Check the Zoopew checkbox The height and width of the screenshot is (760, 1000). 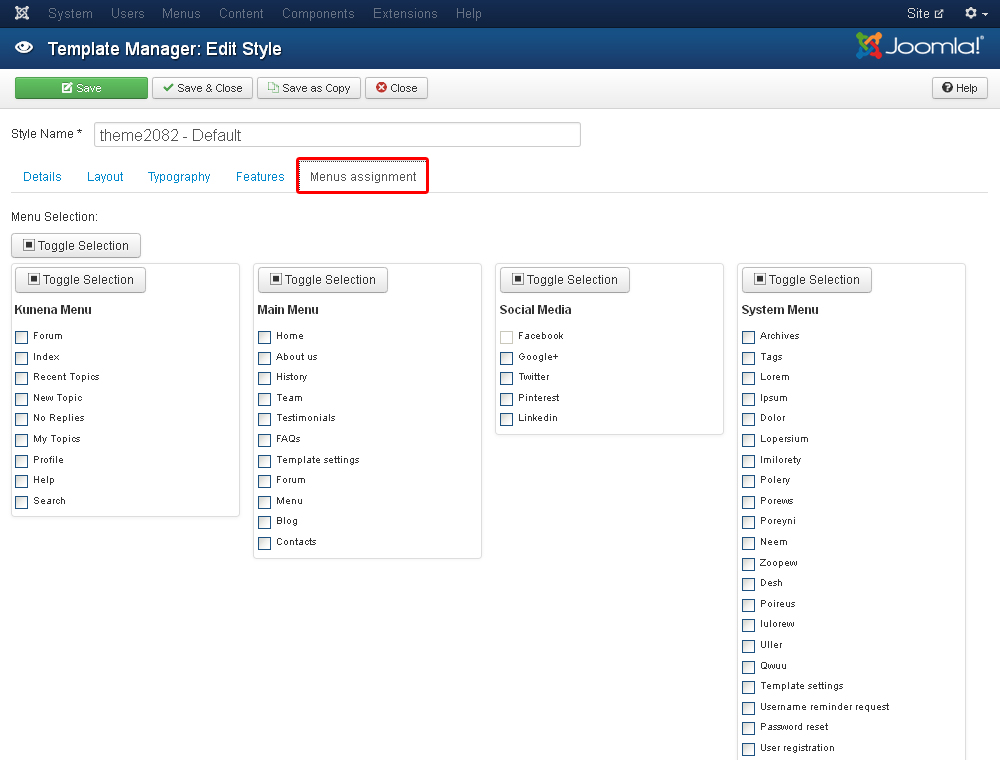coord(749,564)
